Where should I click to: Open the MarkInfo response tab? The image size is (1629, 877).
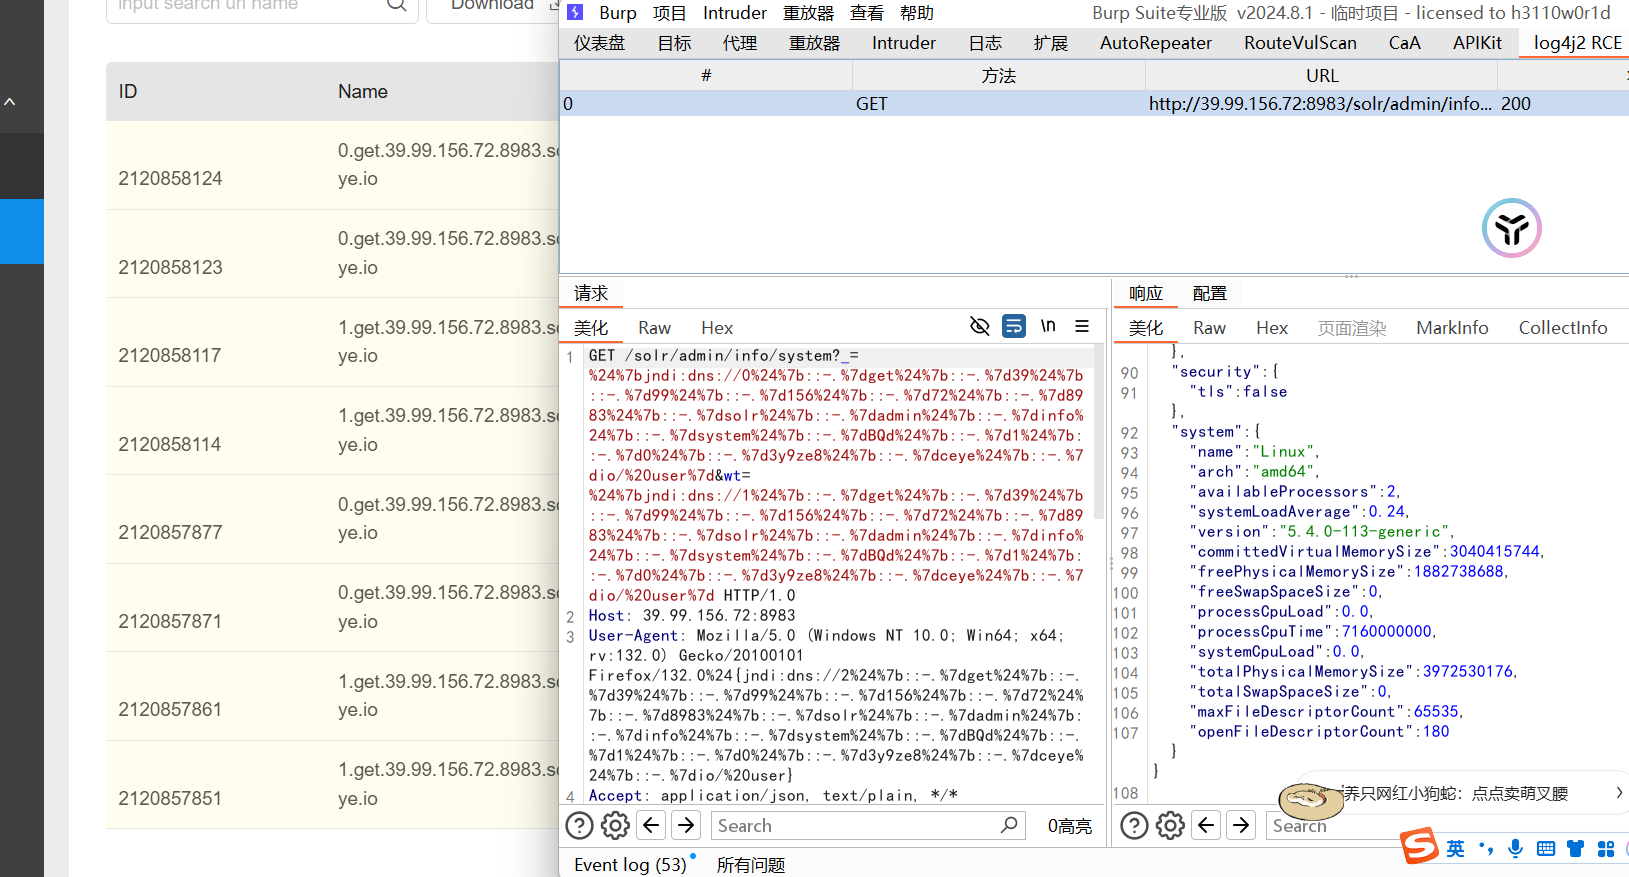pos(1452,327)
